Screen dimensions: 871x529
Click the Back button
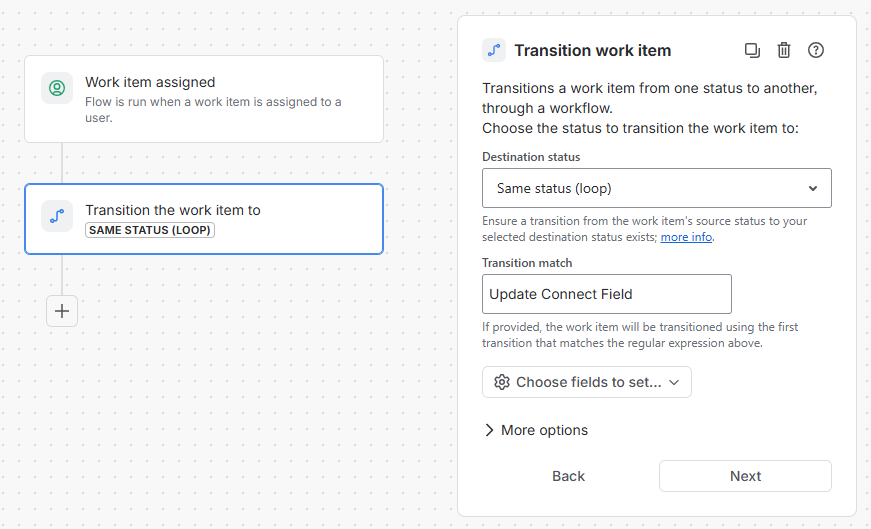coord(568,476)
